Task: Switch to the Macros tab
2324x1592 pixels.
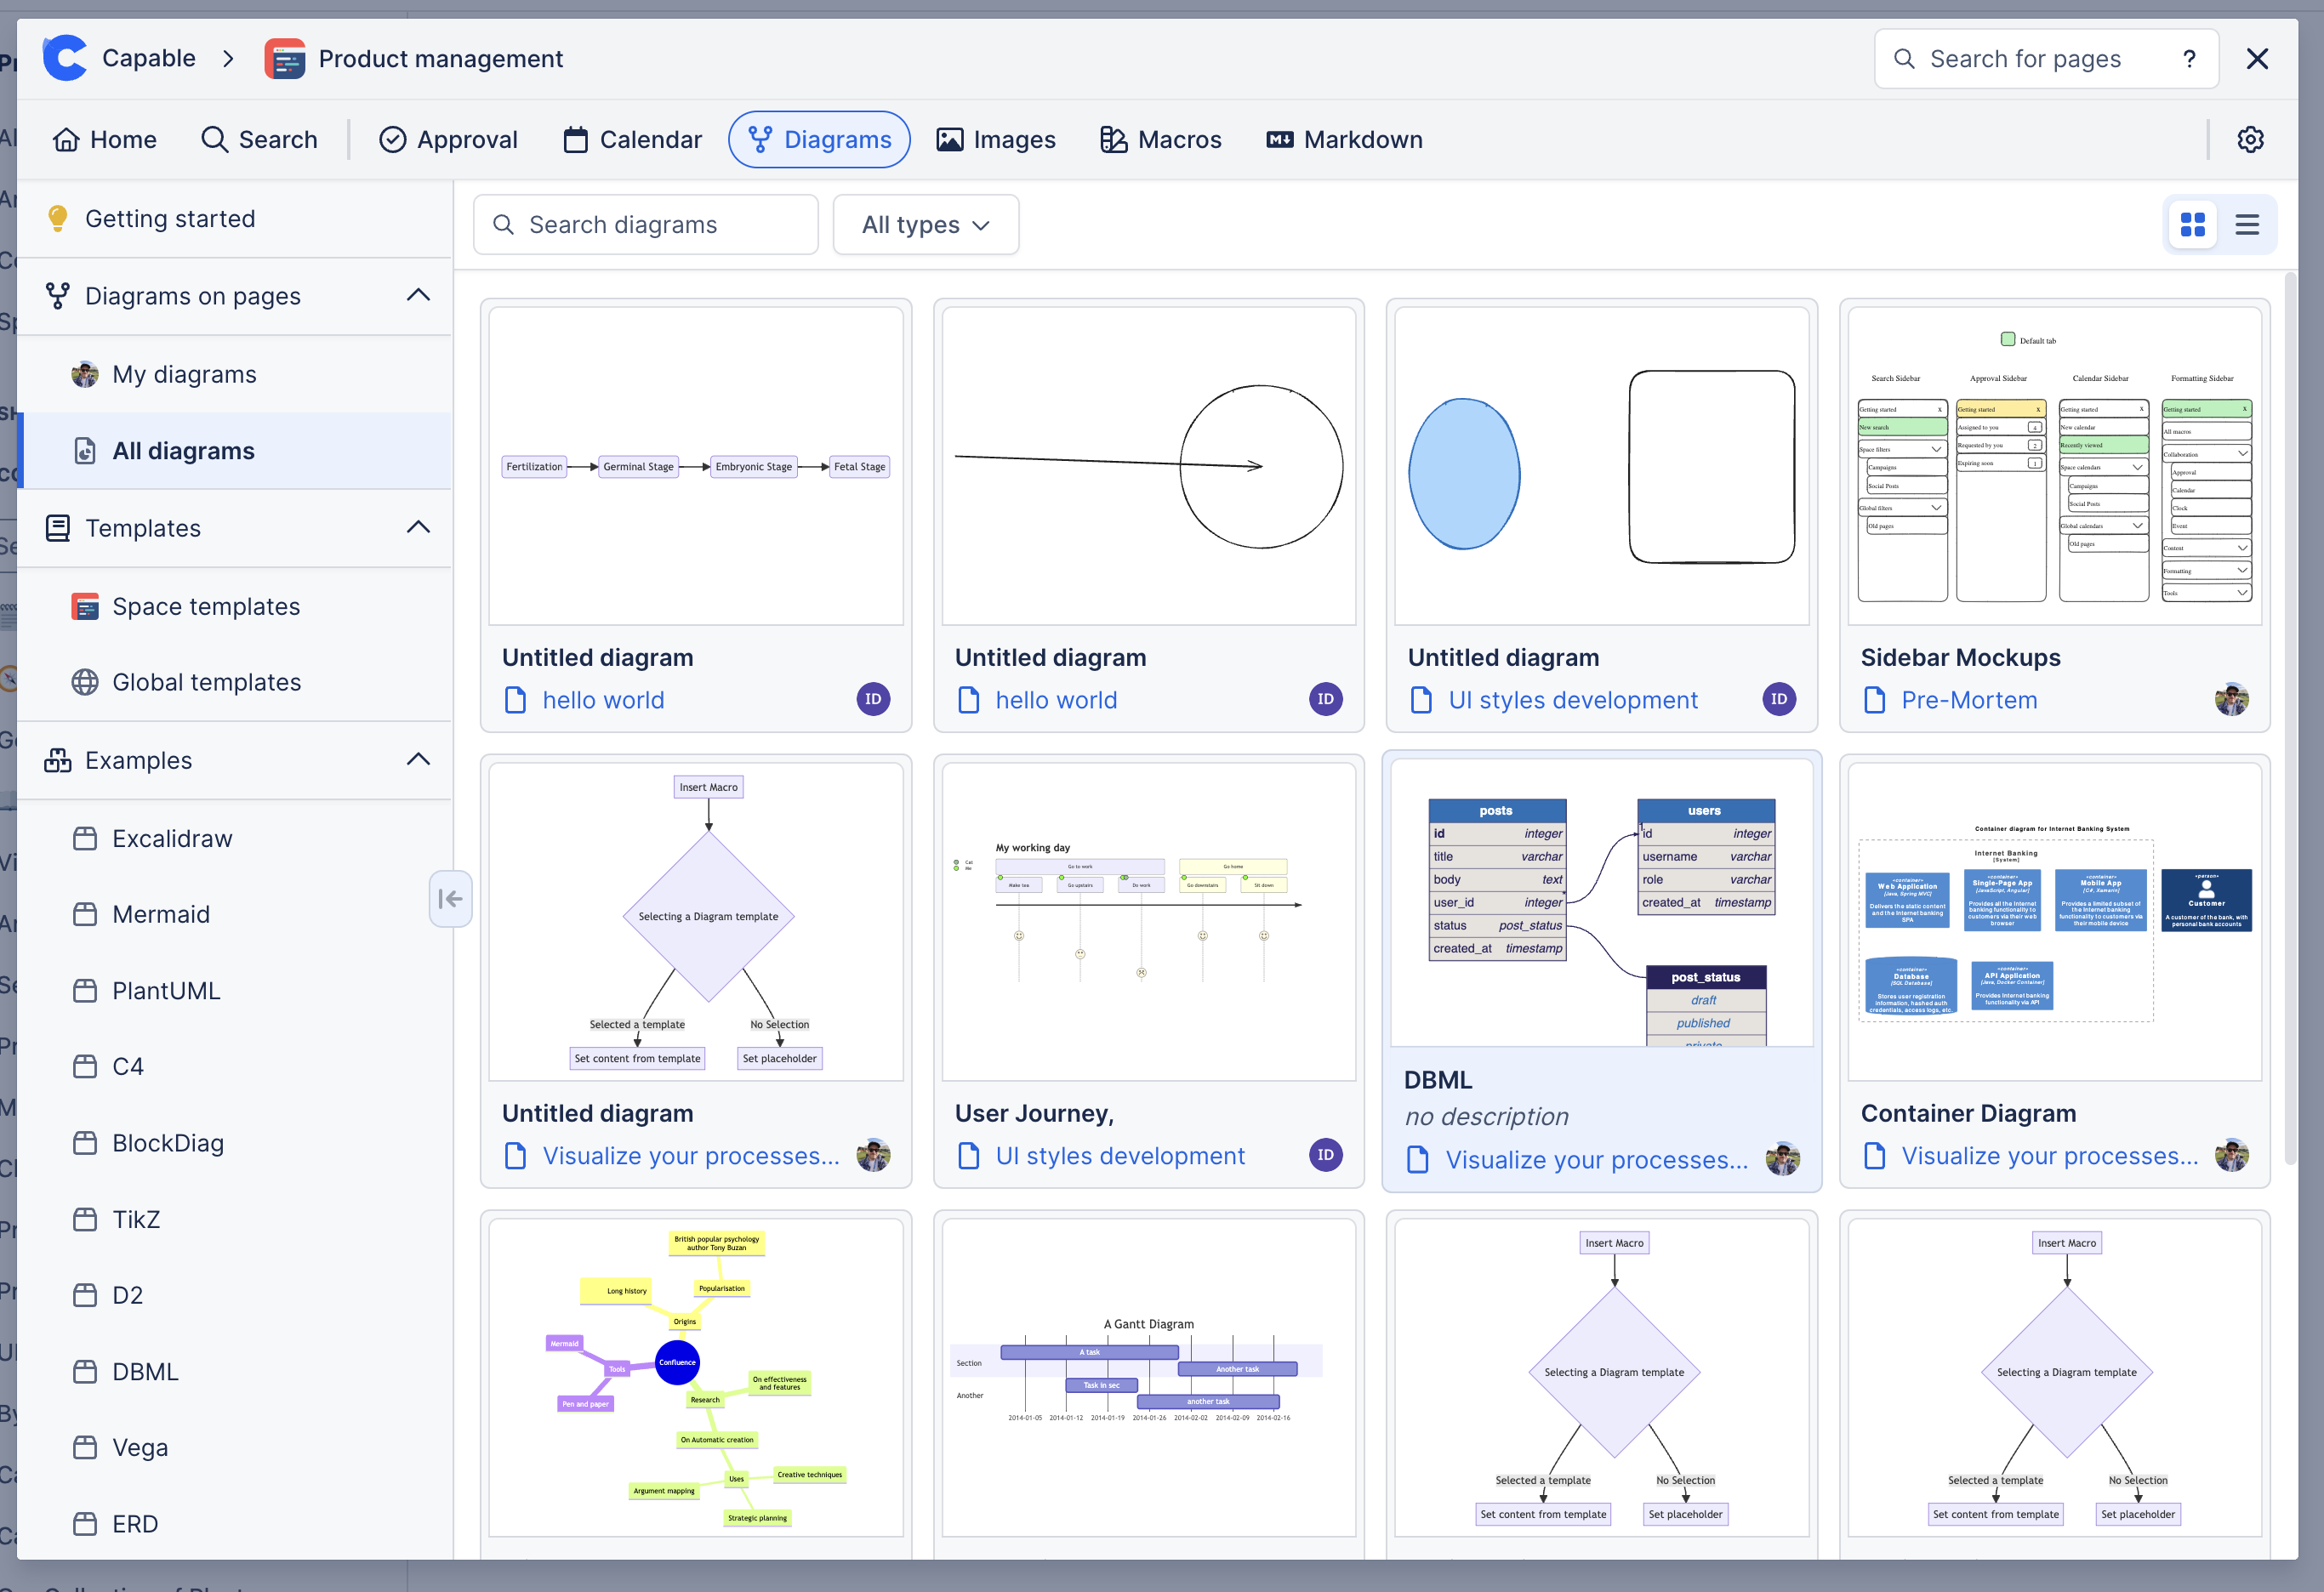Action: (x=1160, y=139)
